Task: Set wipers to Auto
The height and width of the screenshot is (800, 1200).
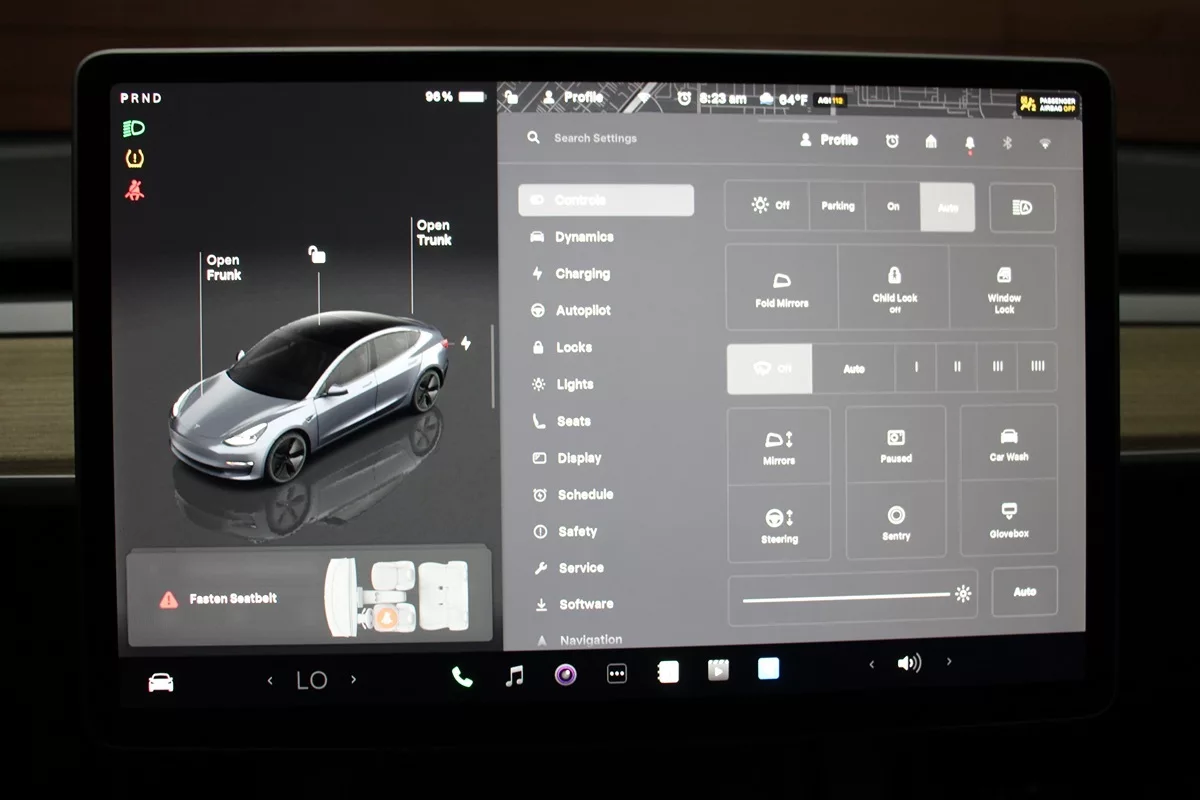Action: click(x=853, y=369)
